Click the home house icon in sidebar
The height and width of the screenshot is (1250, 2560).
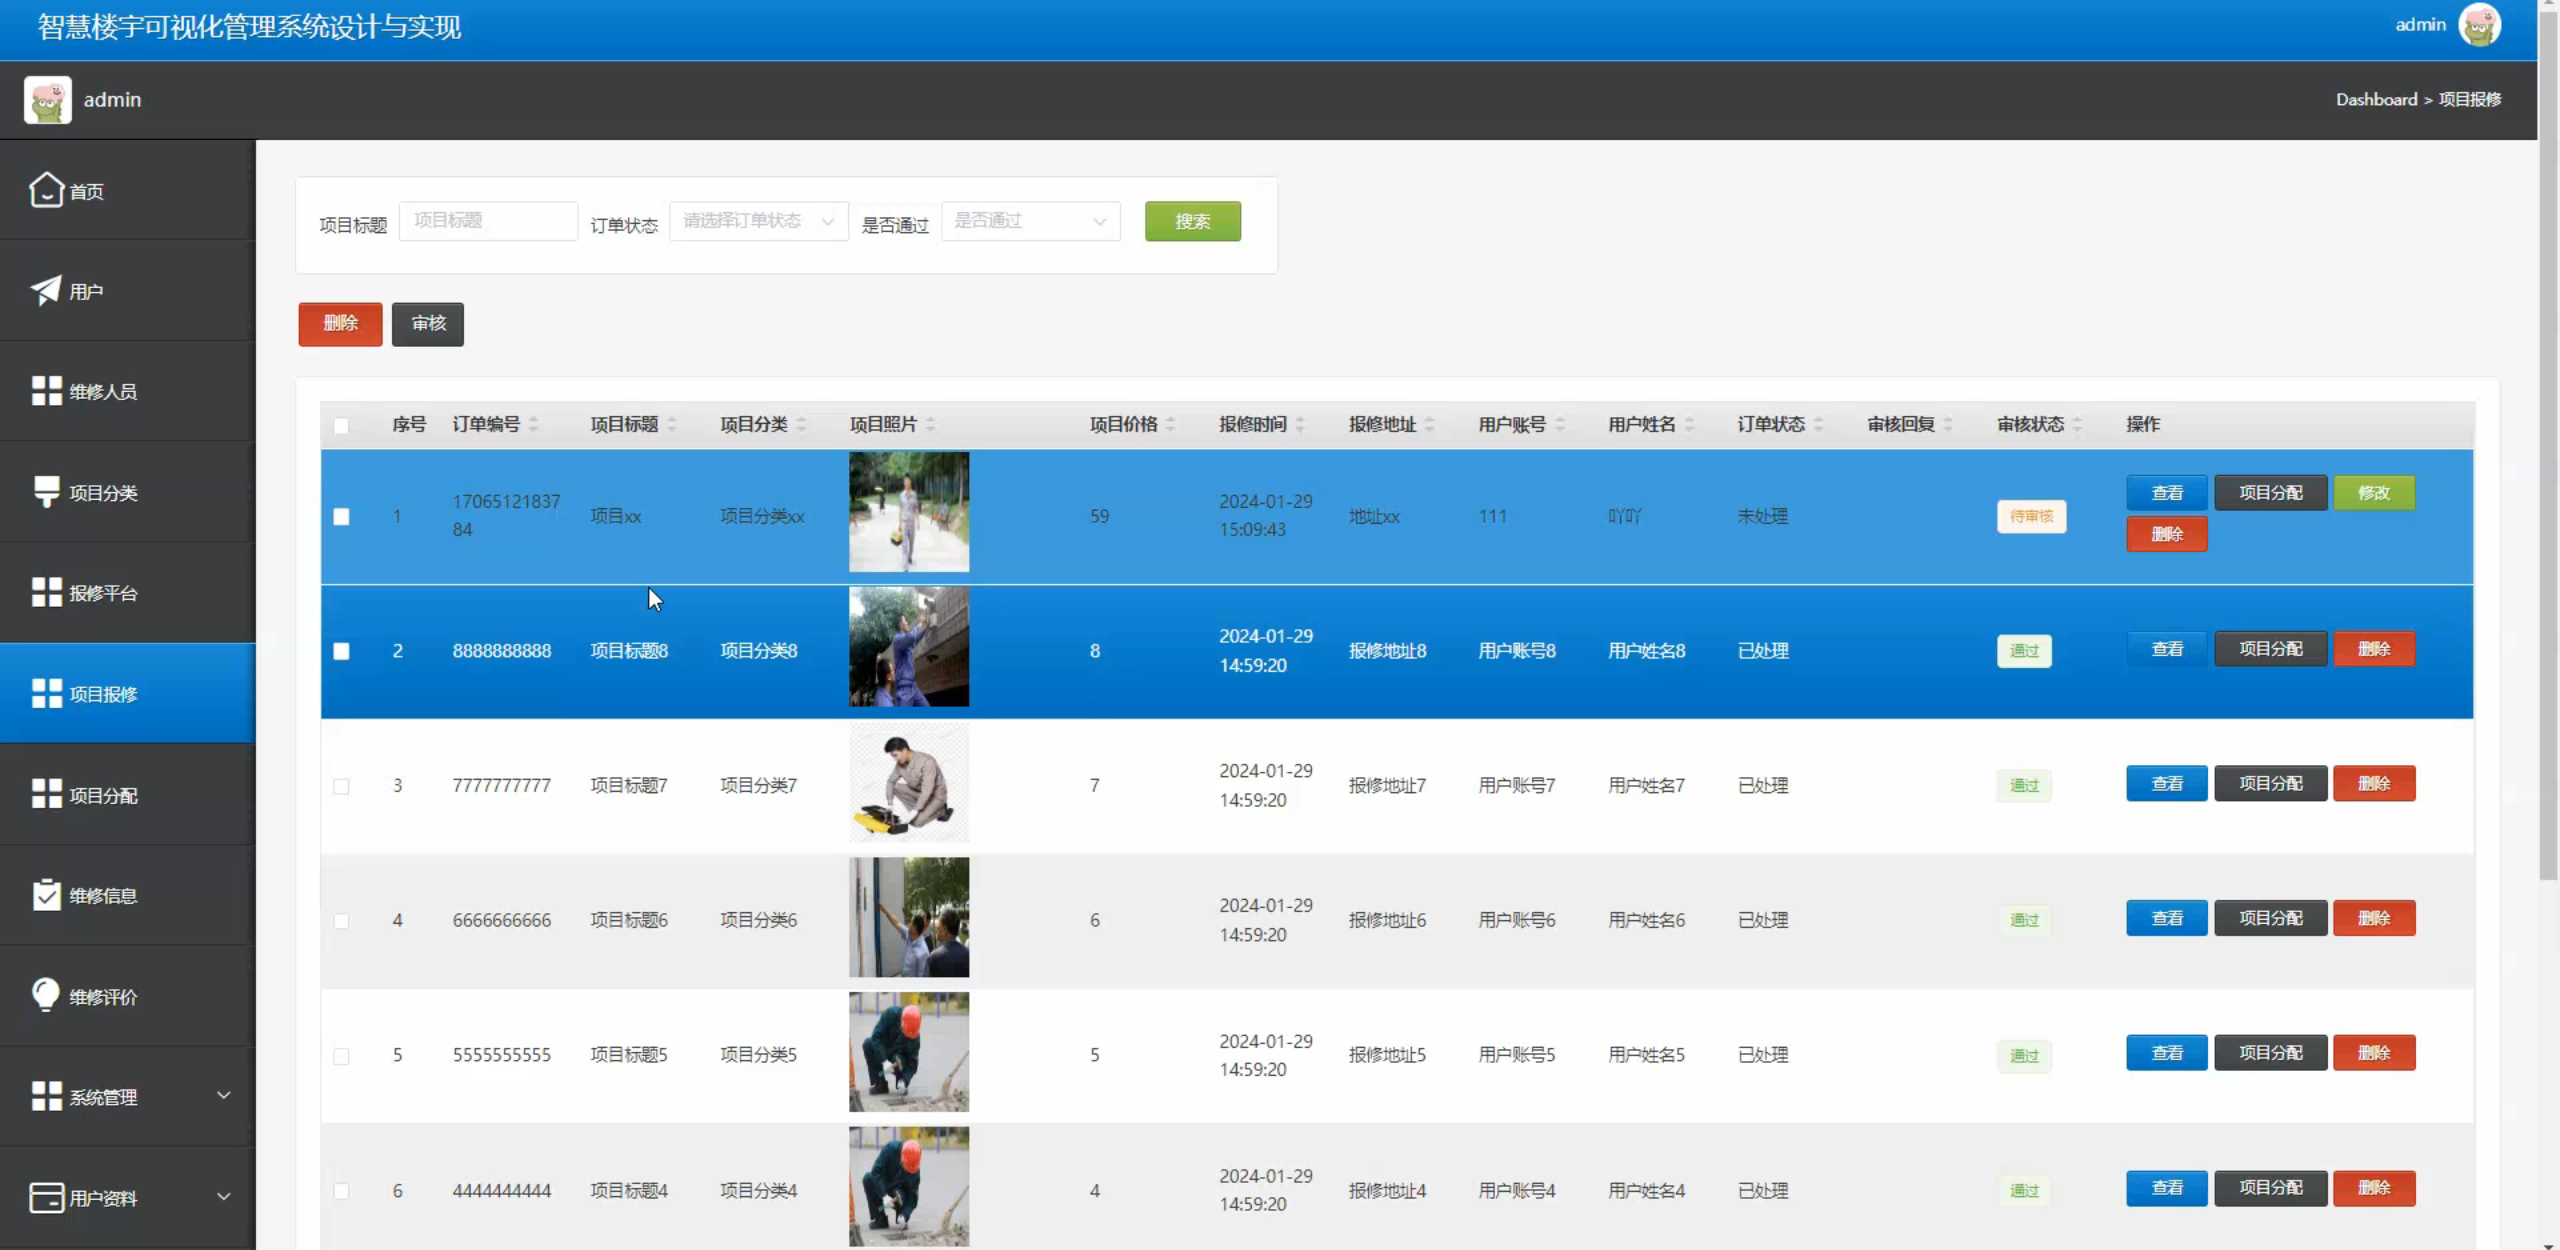coord(46,190)
